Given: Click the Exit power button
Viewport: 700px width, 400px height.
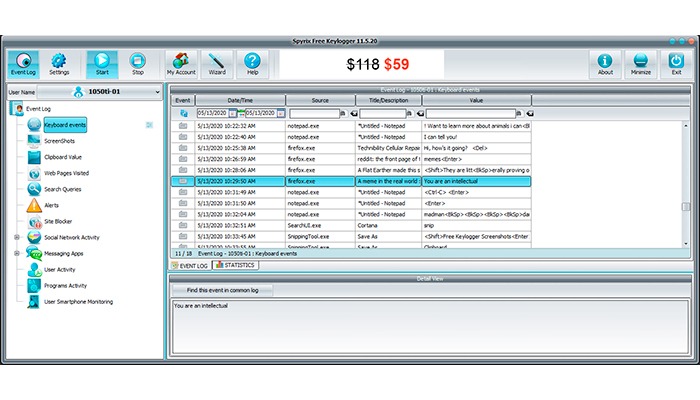Looking at the screenshot, I should [676, 64].
